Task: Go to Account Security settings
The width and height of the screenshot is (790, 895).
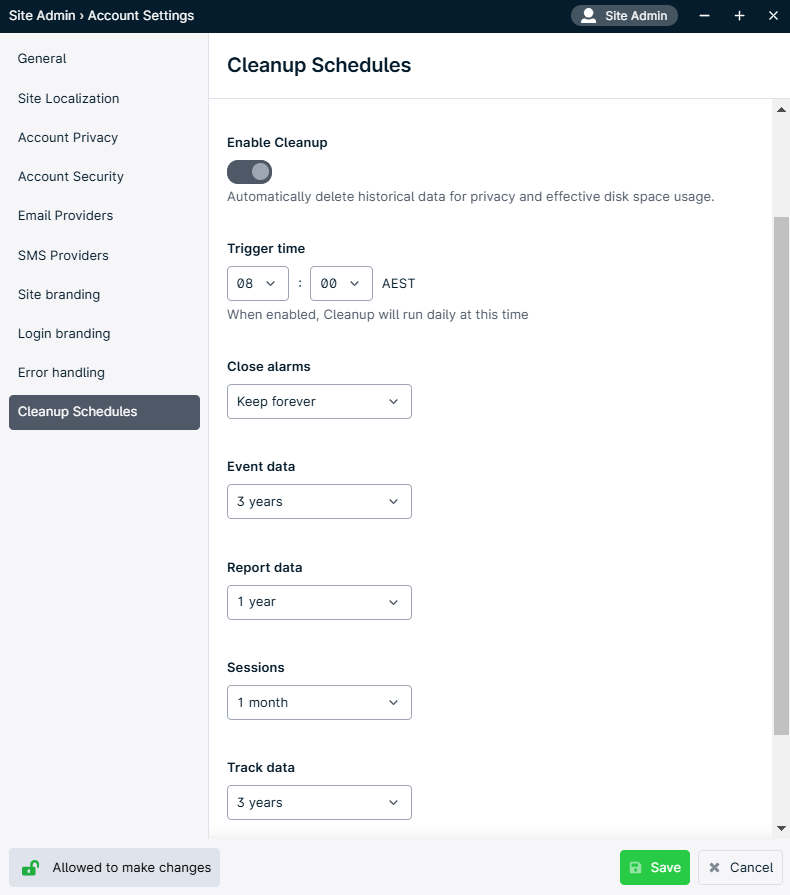Action: [71, 176]
